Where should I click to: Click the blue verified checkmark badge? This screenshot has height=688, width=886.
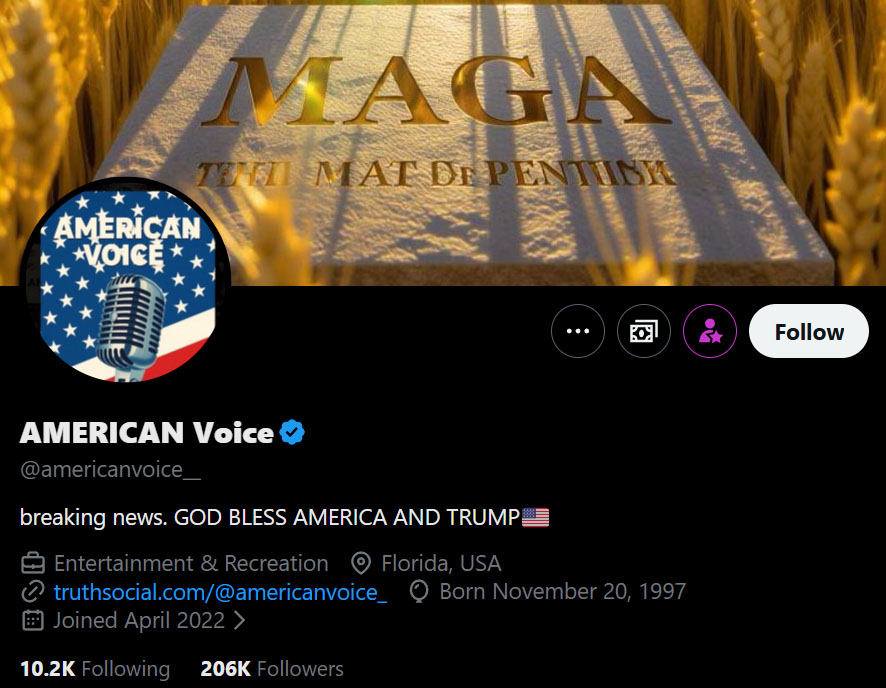292,432
